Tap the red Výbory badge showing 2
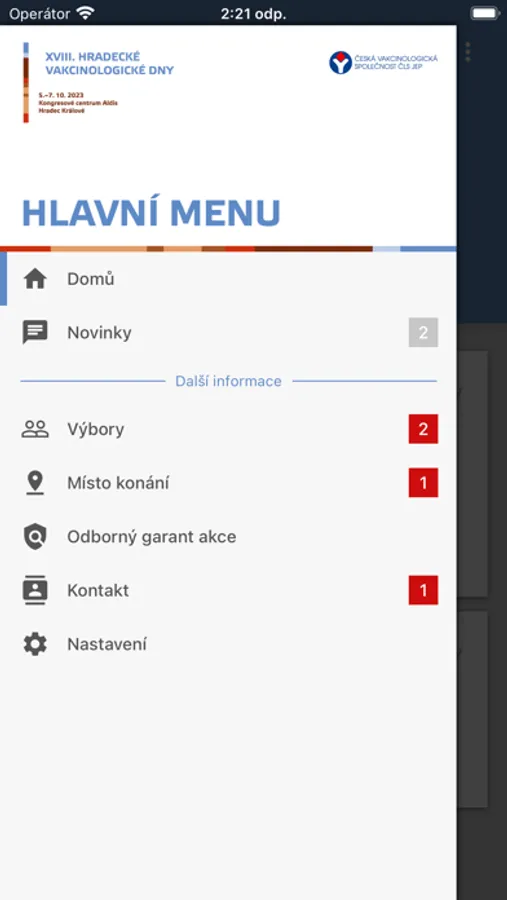The height and width of the screenshot is (900, 507). [423, 429]
